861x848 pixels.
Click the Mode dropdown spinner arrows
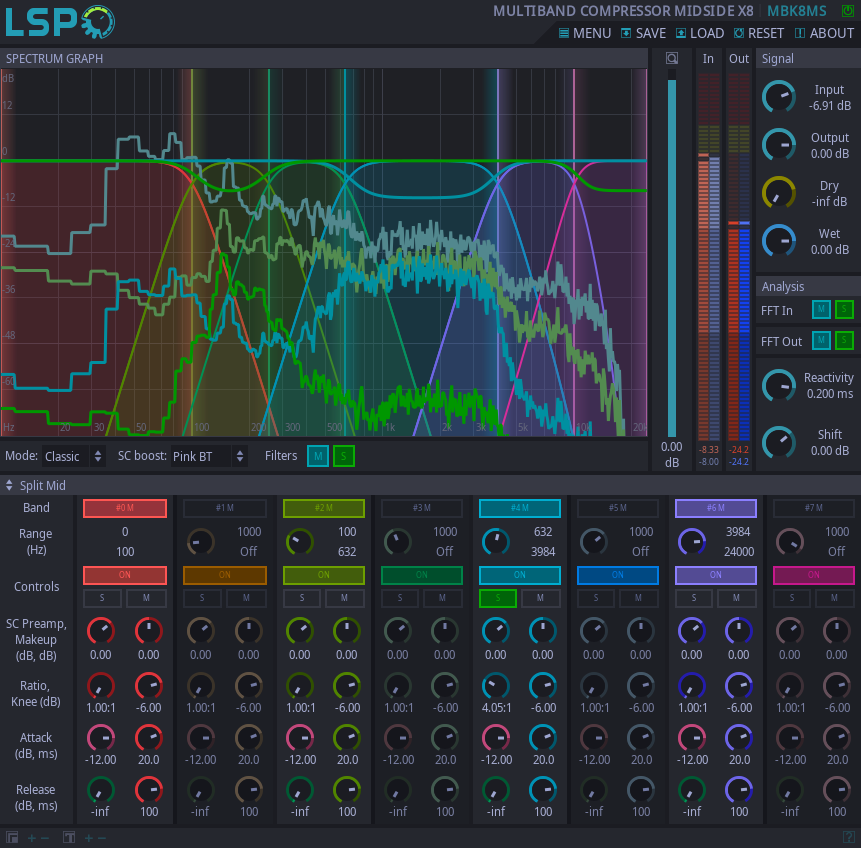tap(98, 456)
